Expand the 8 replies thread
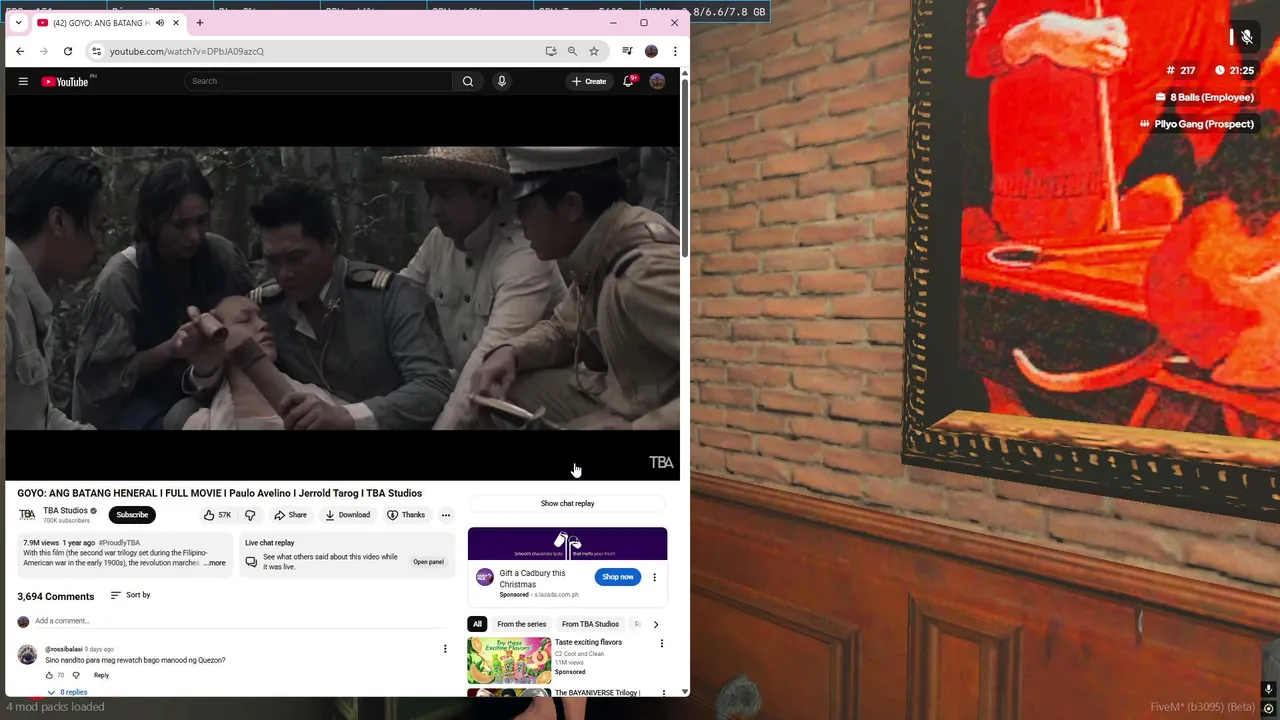The height and width of the screenshot is (720, 1280). point(67,692)
